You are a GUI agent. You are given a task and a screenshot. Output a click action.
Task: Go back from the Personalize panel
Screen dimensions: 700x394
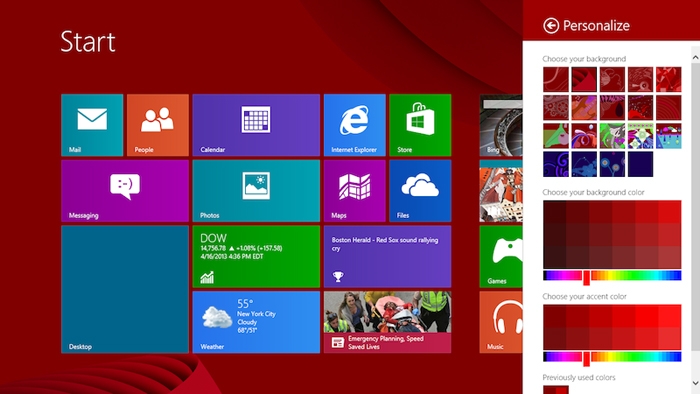(x=551, y=25)
